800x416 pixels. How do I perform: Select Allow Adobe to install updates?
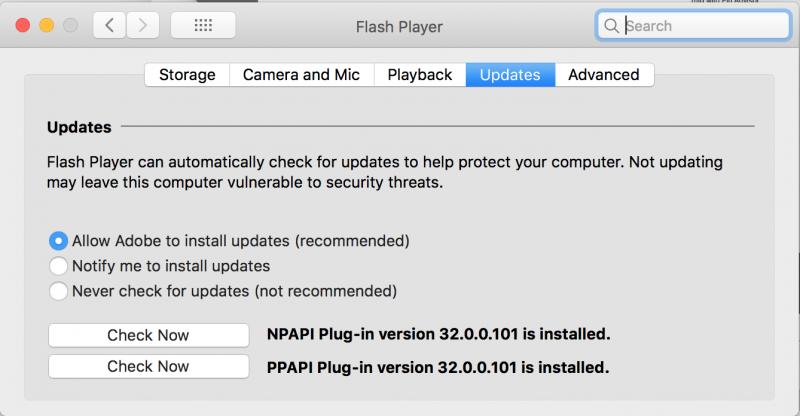pyautogui.click(x=59, y=241)
